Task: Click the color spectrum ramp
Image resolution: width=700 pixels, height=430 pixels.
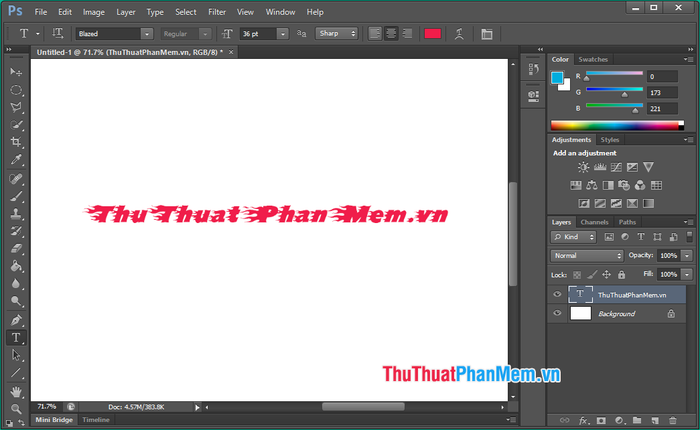Action: pos(617,125)
